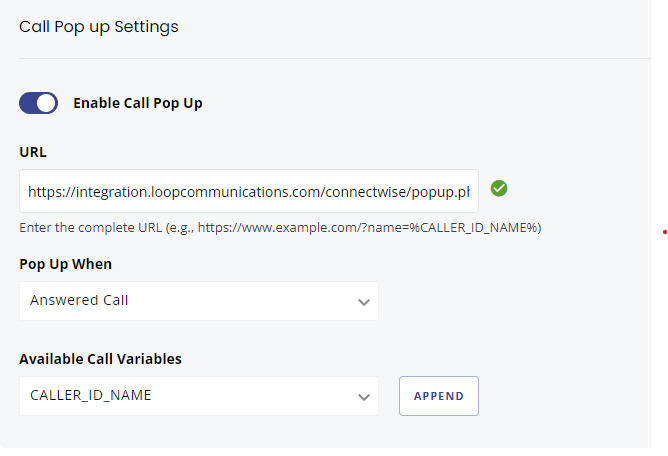Click the Call Pop up Settings heading
This screenshot has height=456, width=668.
pos(98,27)
